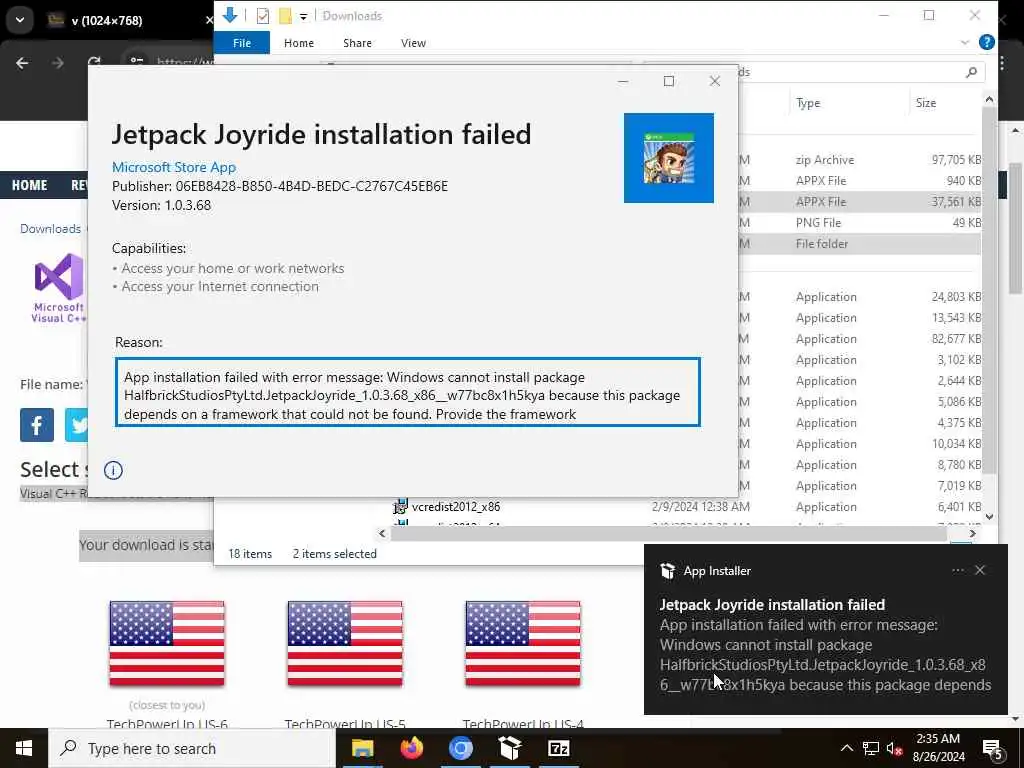Choose the TechPowerUp US-5 server flag
The image size is (1024, 768).
coord(345,644)
